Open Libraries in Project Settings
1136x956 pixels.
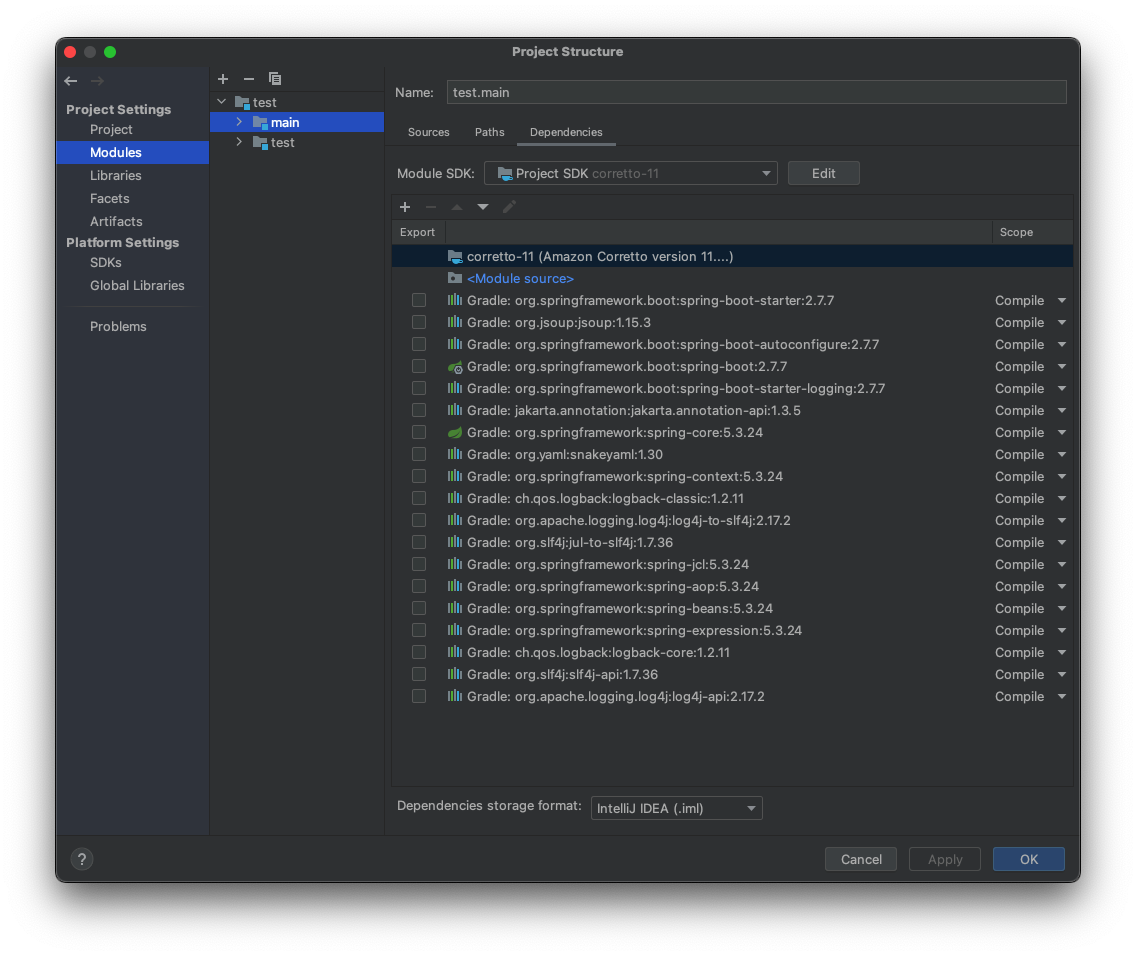point(115,175)
